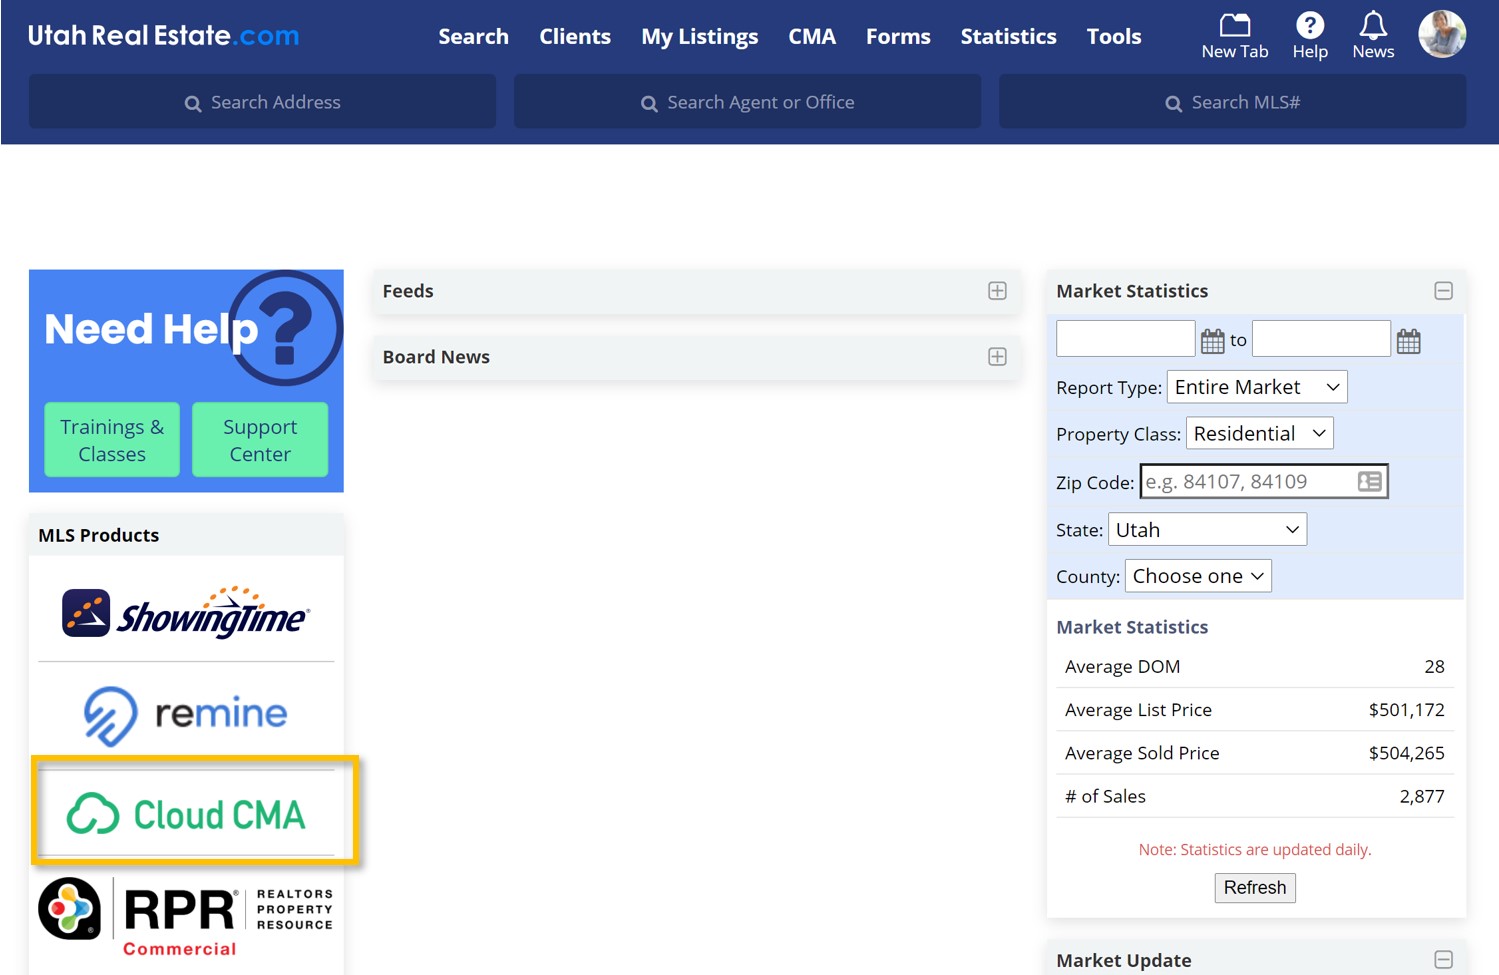Image resolution: width=1499 pixels, height=975 pixels.
Task: Open the Remine product logo
Action: coord(186,714)
